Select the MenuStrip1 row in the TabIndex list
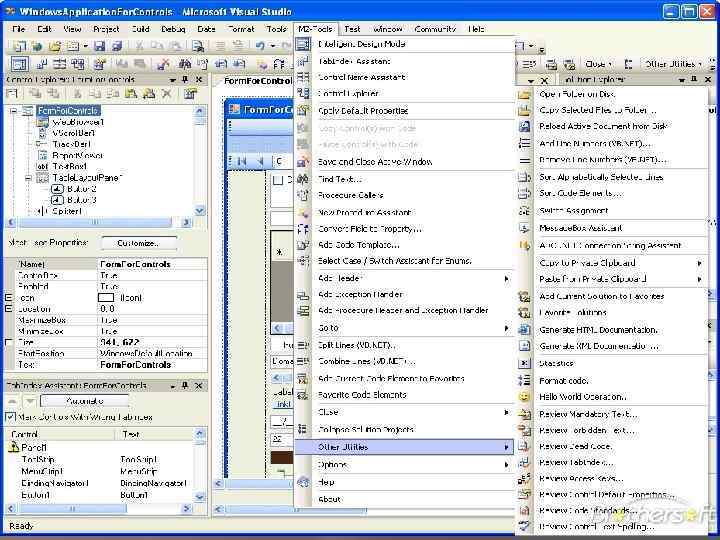The image size is (720, 540). 100,471
